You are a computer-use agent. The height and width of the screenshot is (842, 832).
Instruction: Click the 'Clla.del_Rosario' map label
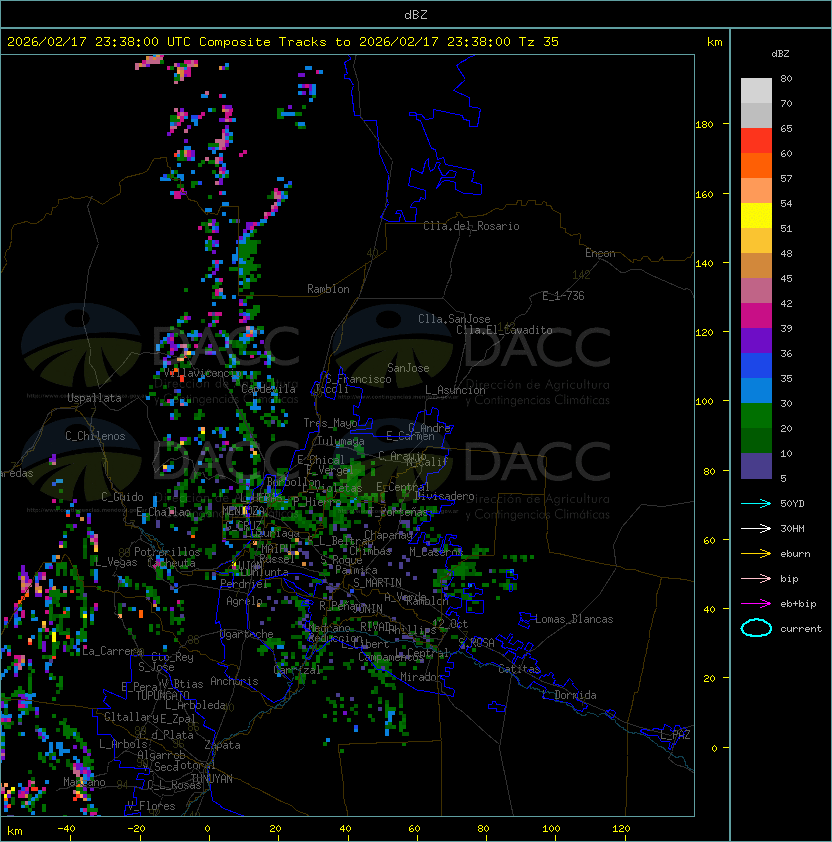tap(471, 226)
